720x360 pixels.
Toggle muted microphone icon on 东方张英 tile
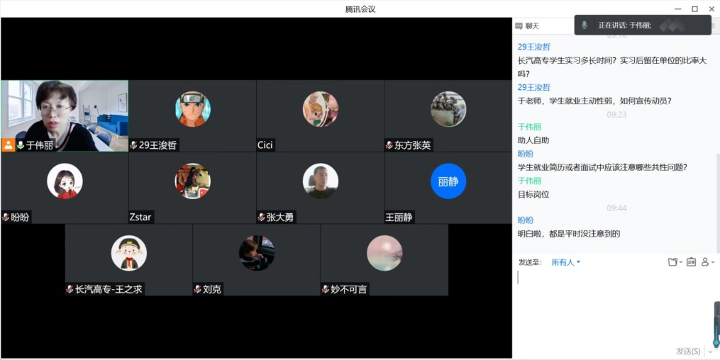click(x=389, y=146)
